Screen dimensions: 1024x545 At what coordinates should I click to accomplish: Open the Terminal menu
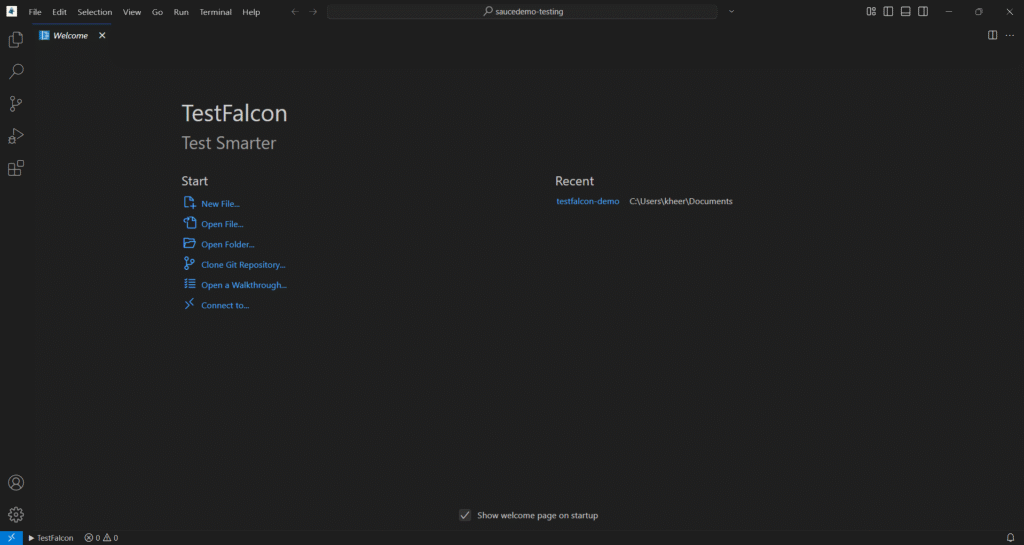pos(215,12)
